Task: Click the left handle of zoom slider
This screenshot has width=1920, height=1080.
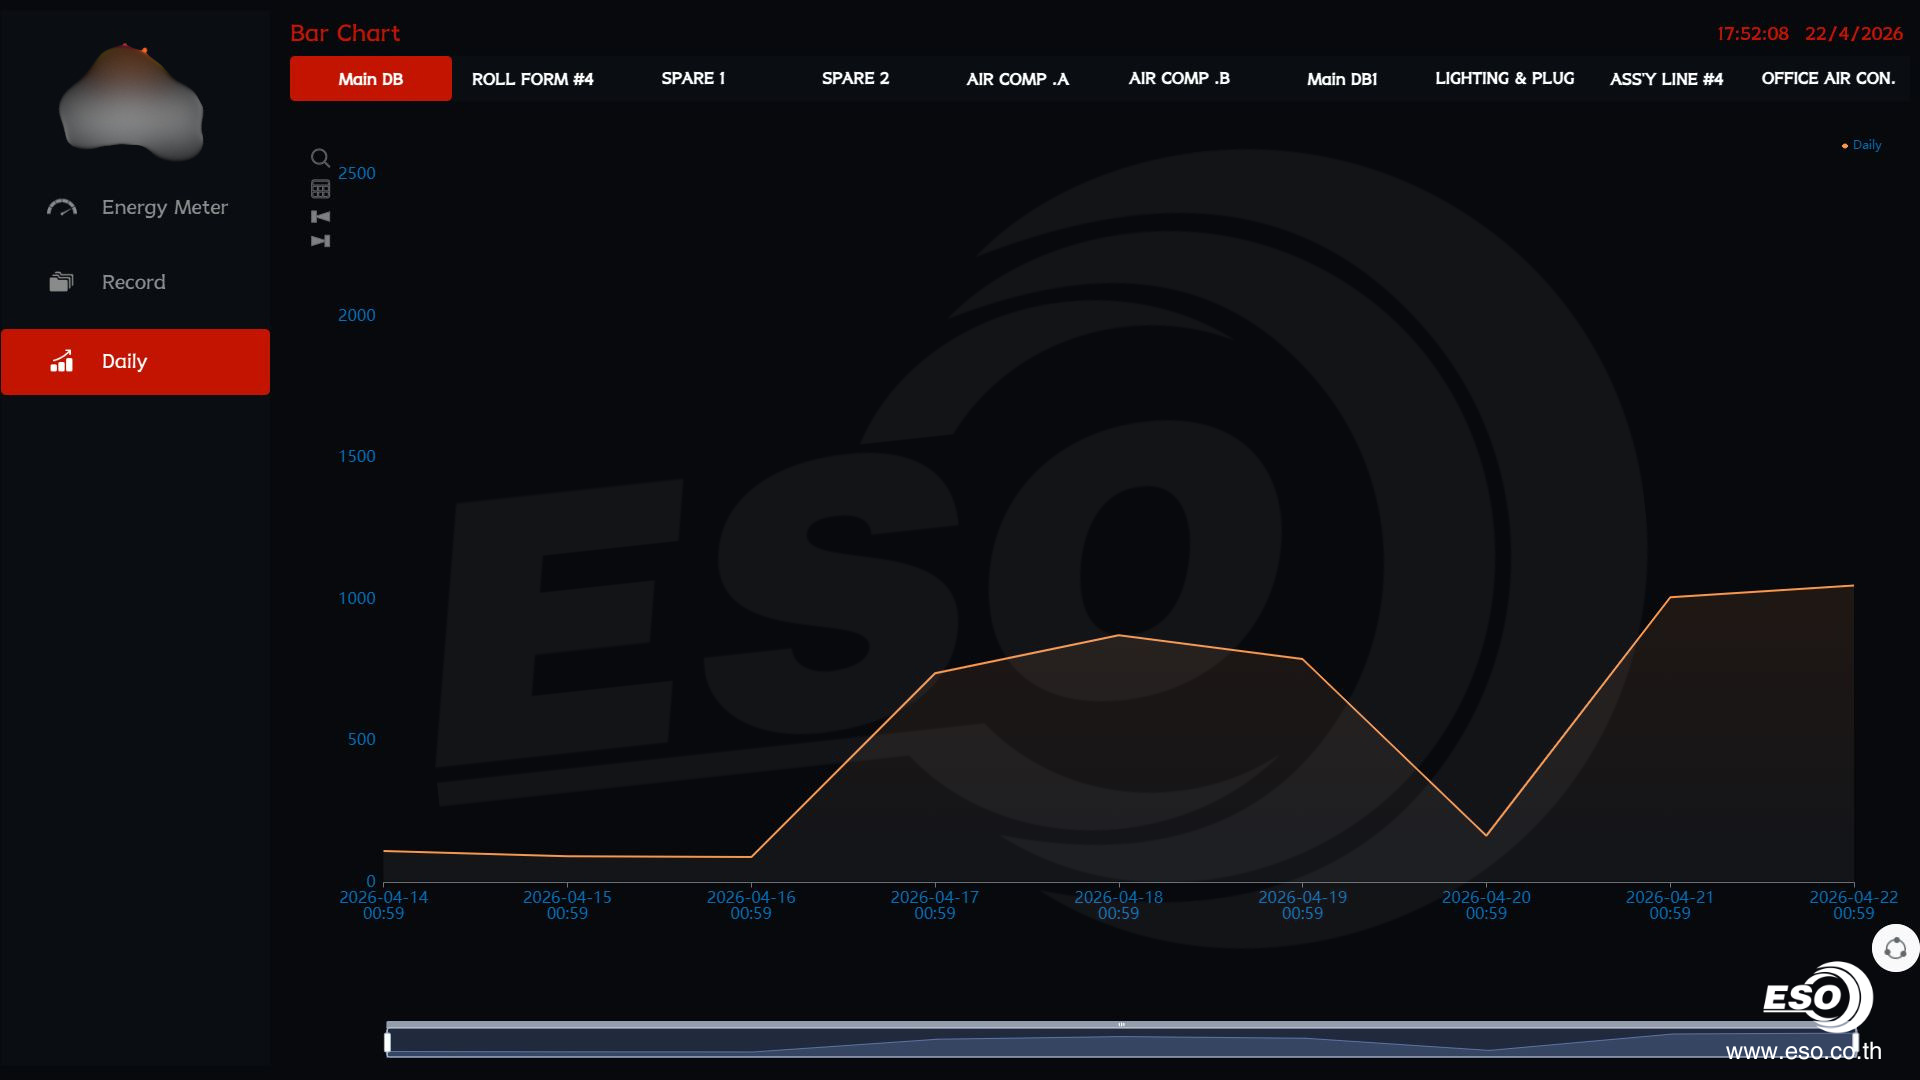Action: 388,1042
